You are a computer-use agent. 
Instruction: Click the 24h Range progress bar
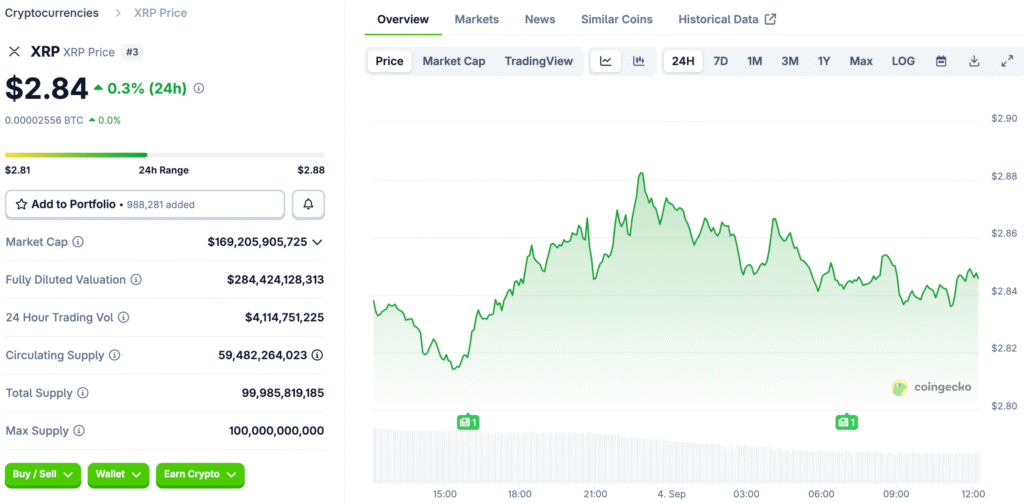(165, 155)
